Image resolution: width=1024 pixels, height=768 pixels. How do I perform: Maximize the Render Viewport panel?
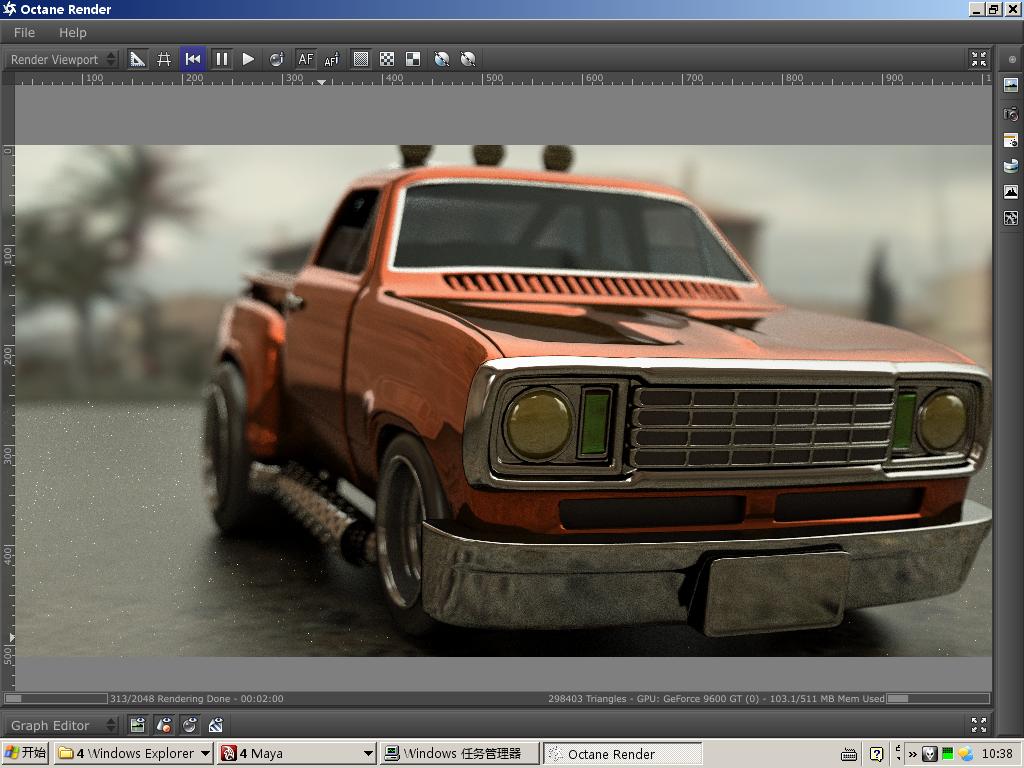coord(978,59)
